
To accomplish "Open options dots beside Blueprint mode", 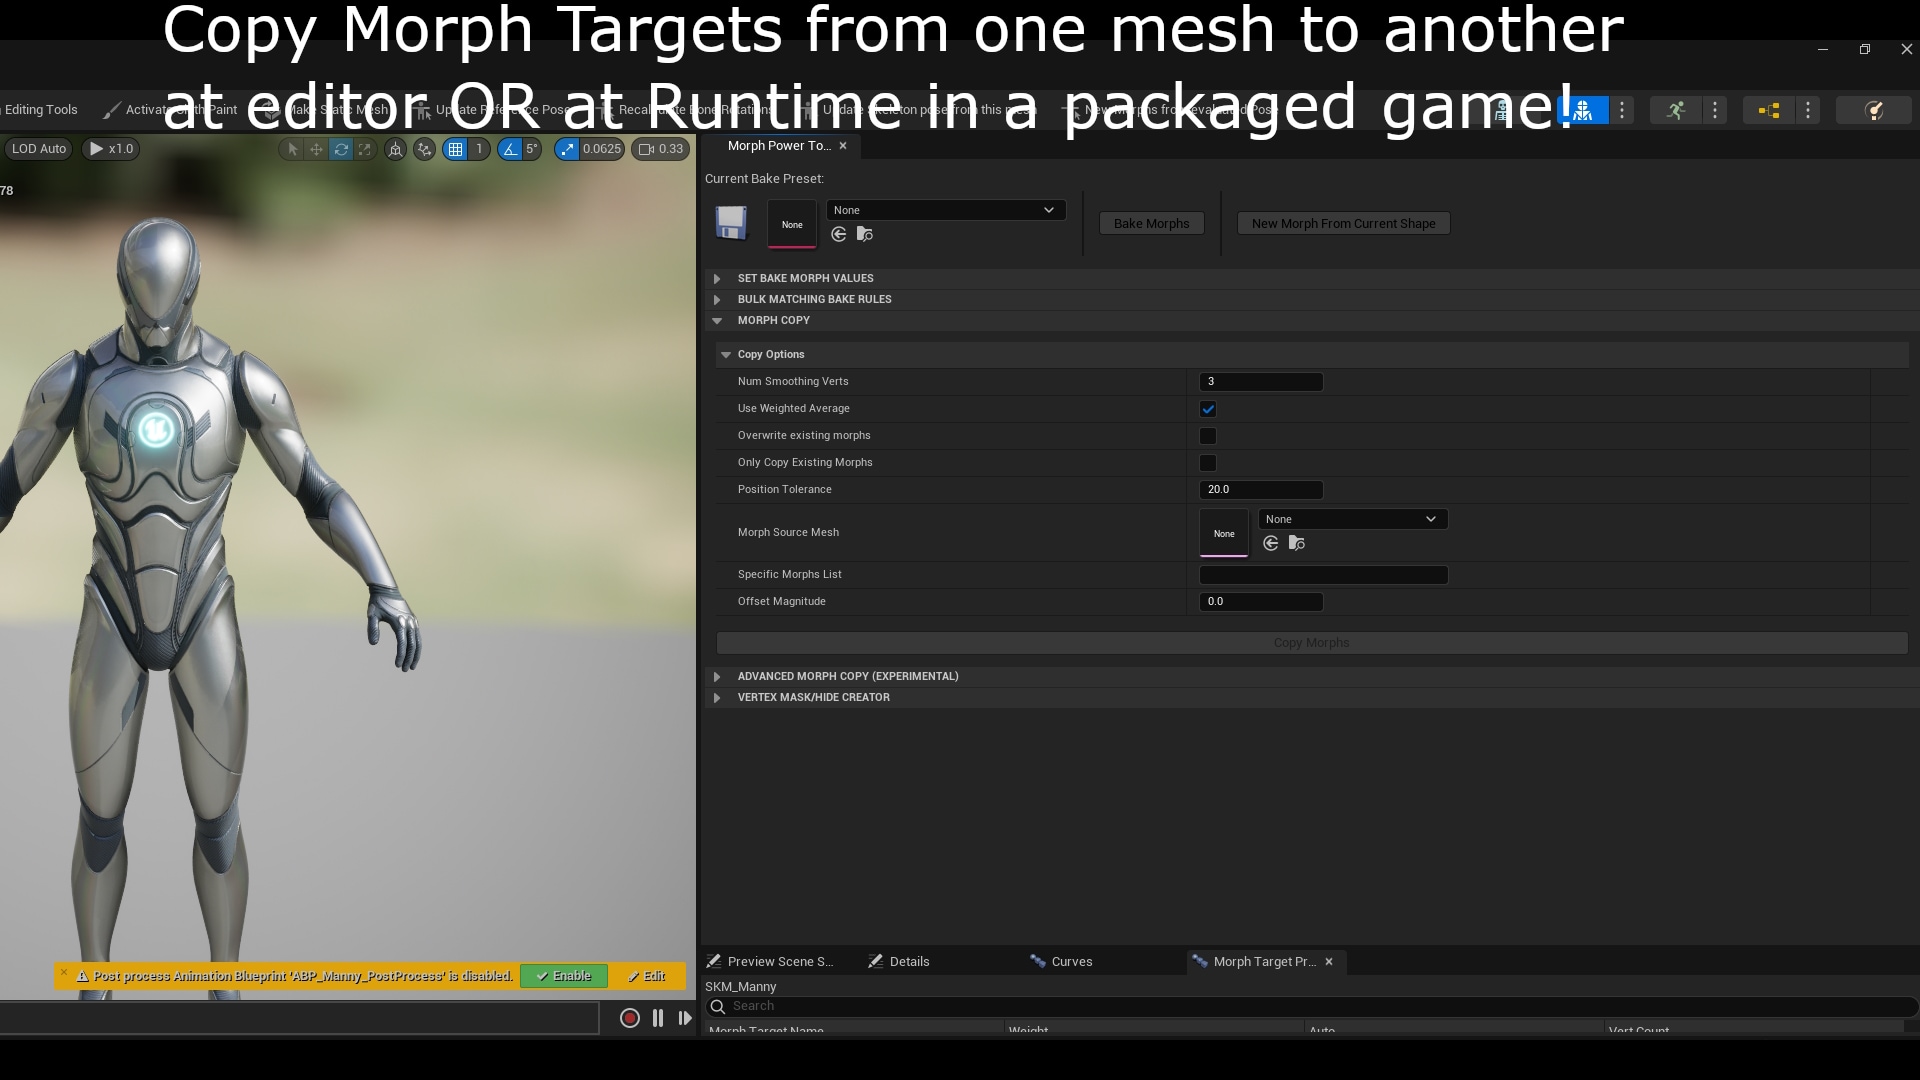I will [1808, 110].
